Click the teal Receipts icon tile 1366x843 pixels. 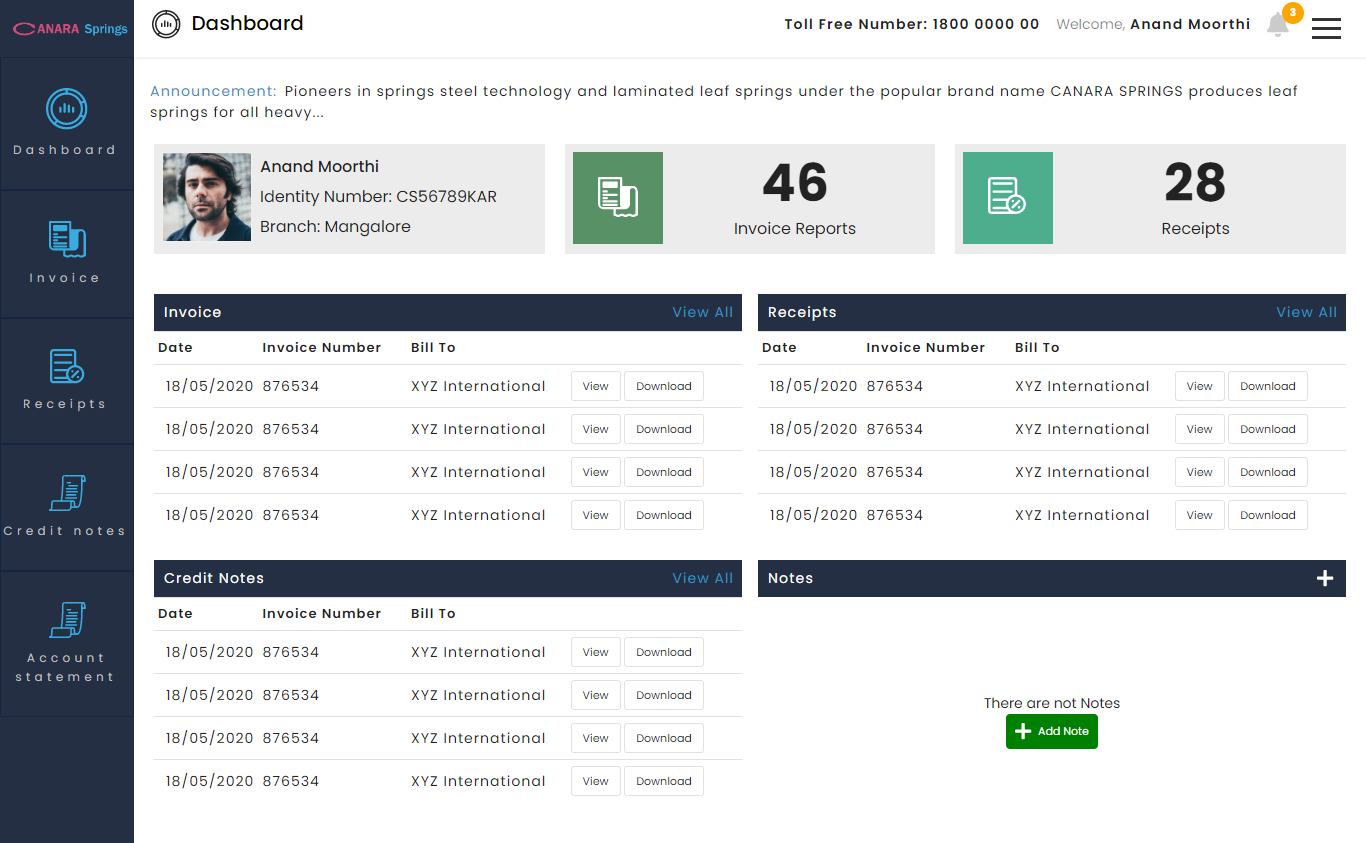(1007, 198)
